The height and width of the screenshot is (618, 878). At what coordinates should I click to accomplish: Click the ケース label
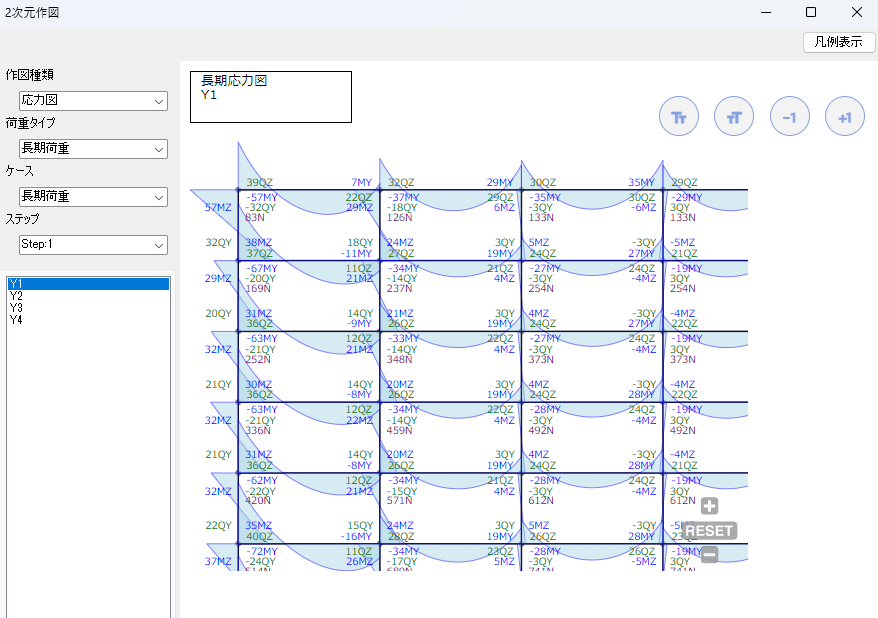tap(20, 171)
